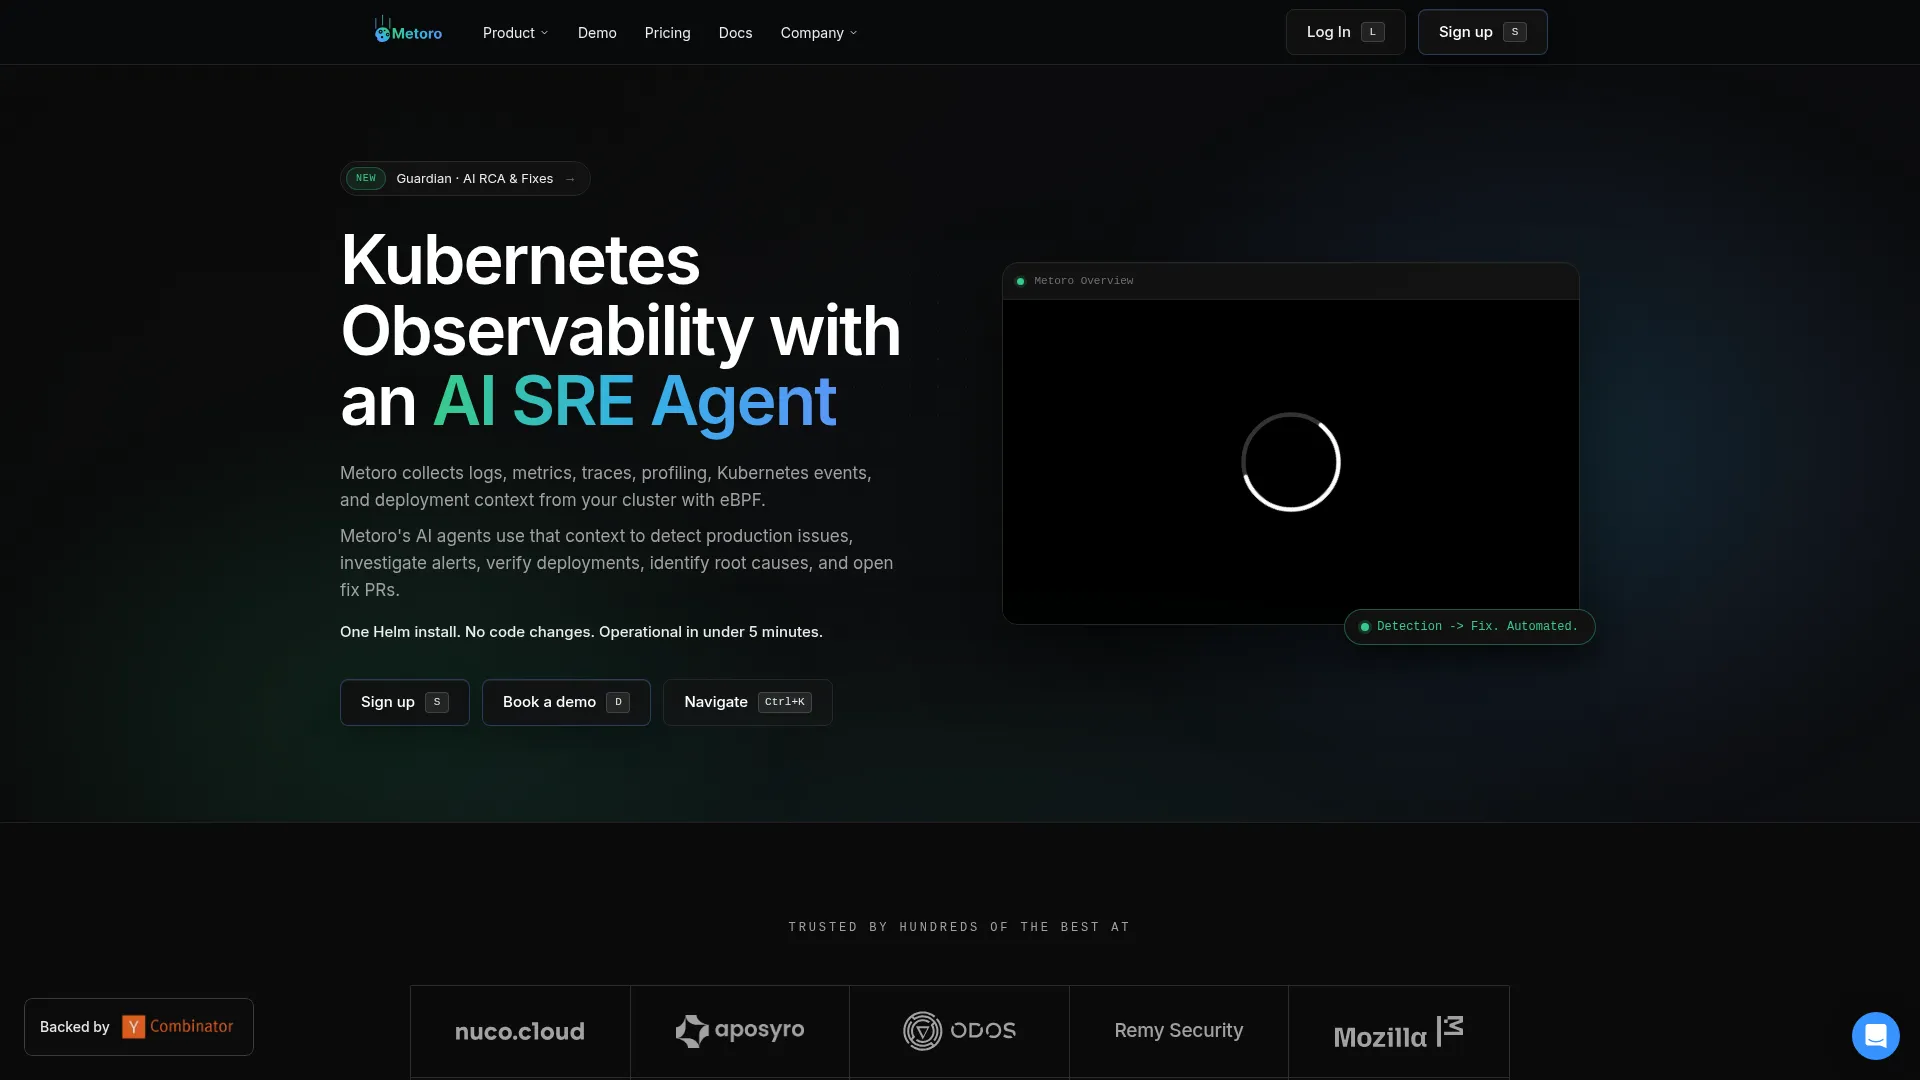Viewport: 1920px width, 1080px height.
Task: Click the 'Kubernetes Observability with an AI SRE Agent' heading
Action: pos(620,331)
